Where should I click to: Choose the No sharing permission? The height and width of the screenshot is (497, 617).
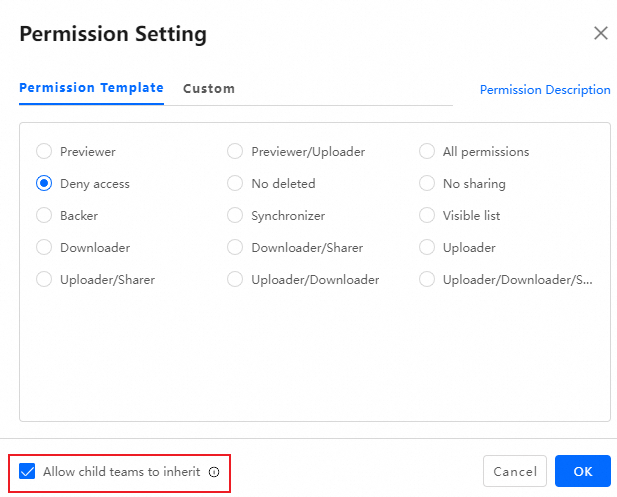tap(427, 184)
